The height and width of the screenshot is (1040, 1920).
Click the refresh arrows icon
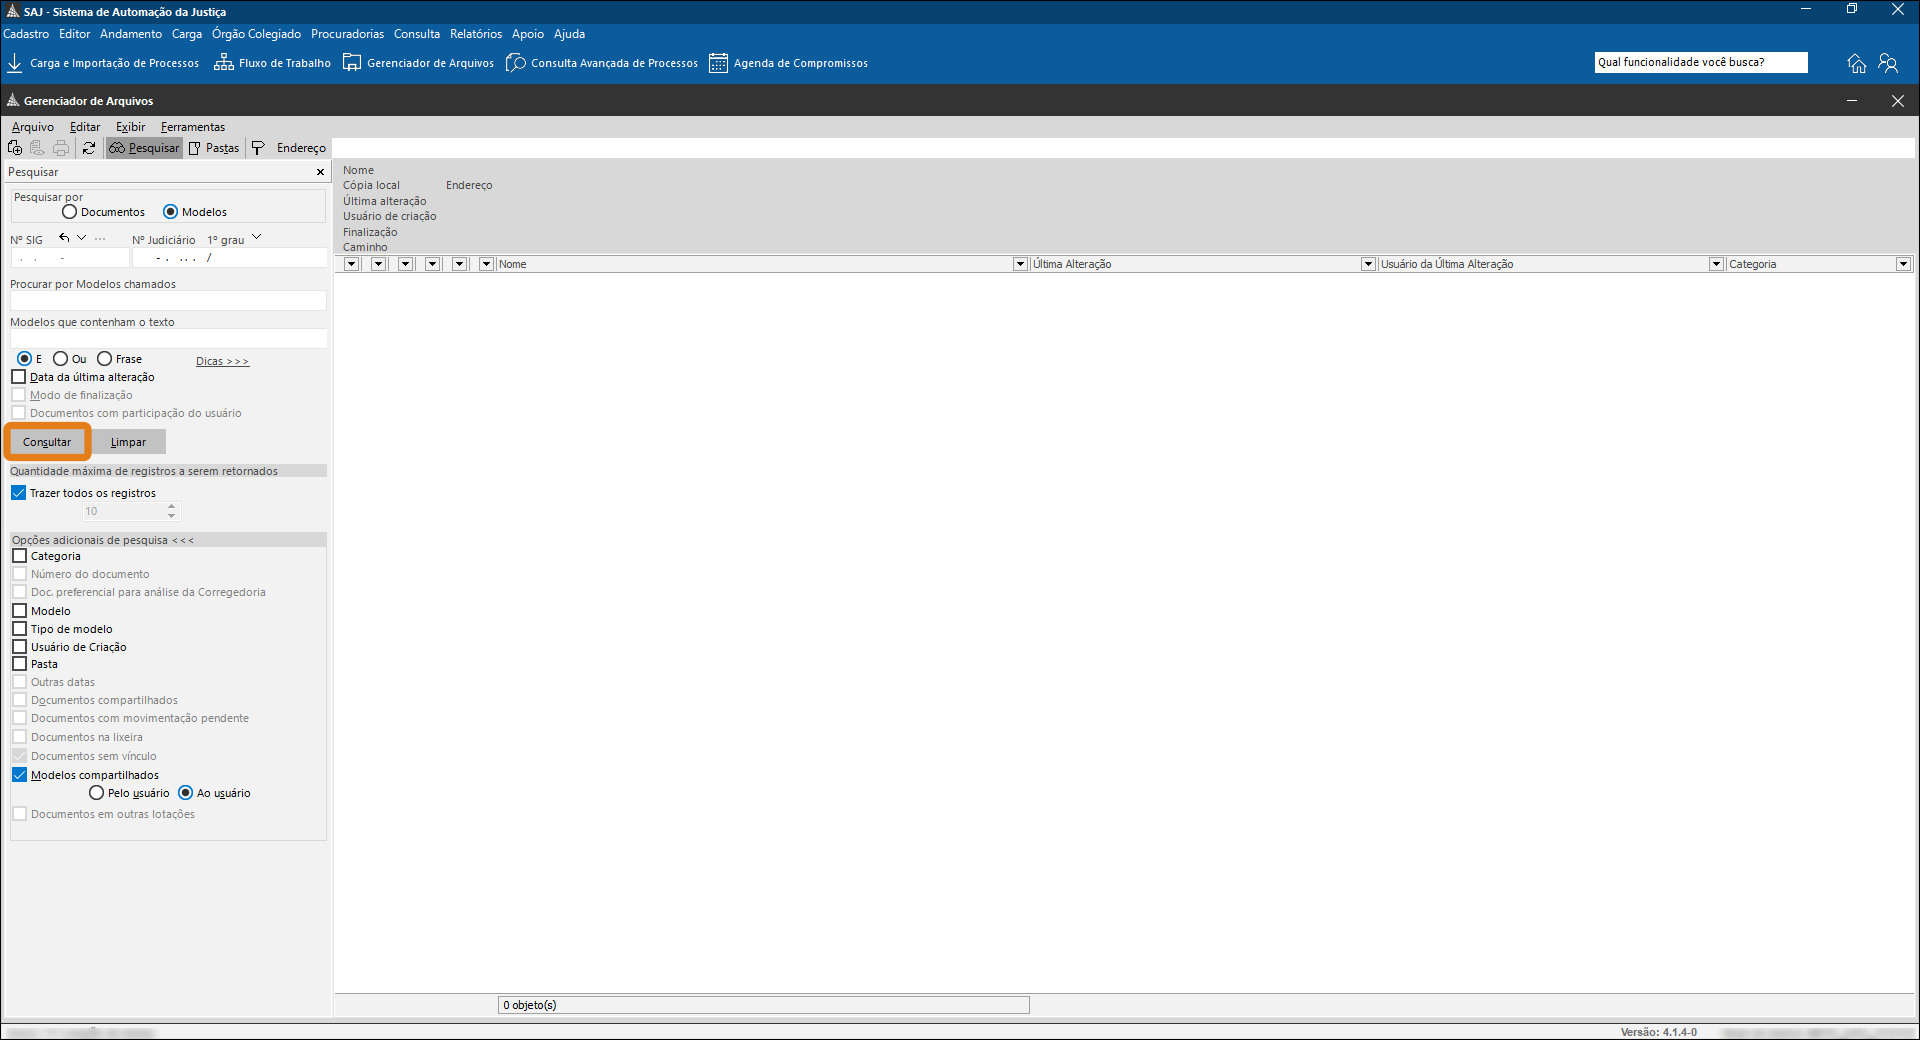89,148
